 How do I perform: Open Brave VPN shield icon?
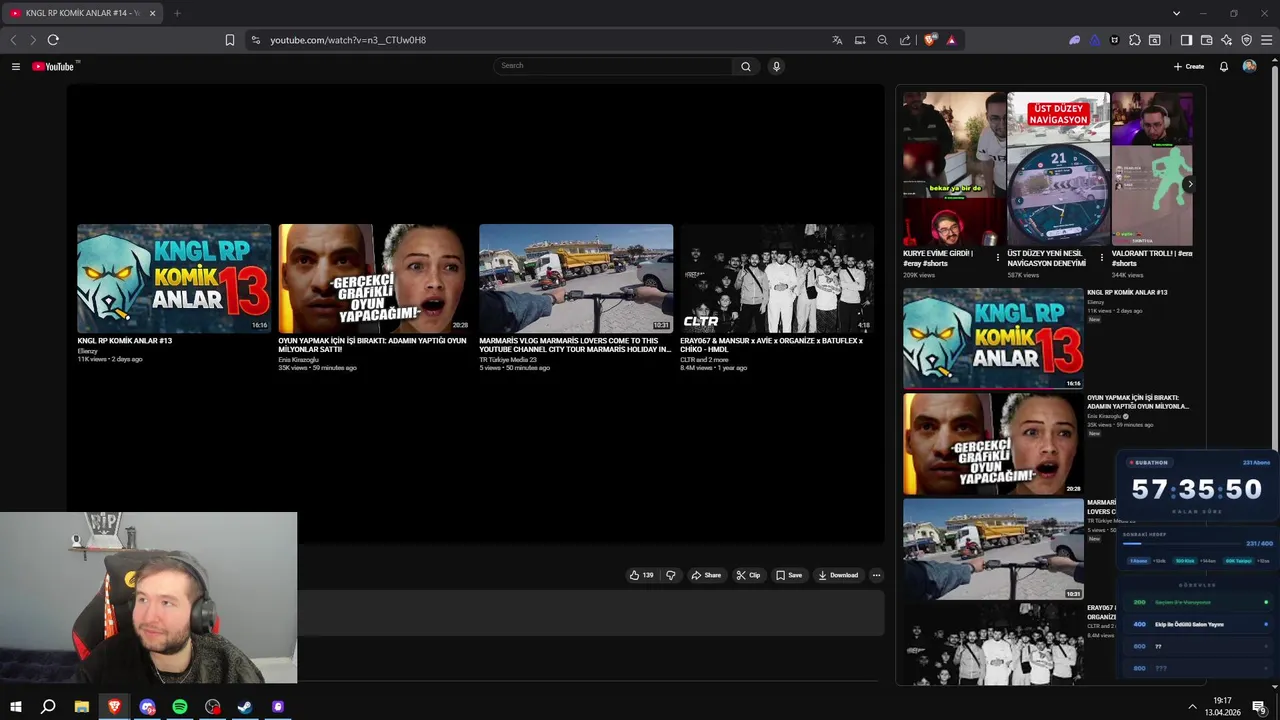click(1246, 40)
